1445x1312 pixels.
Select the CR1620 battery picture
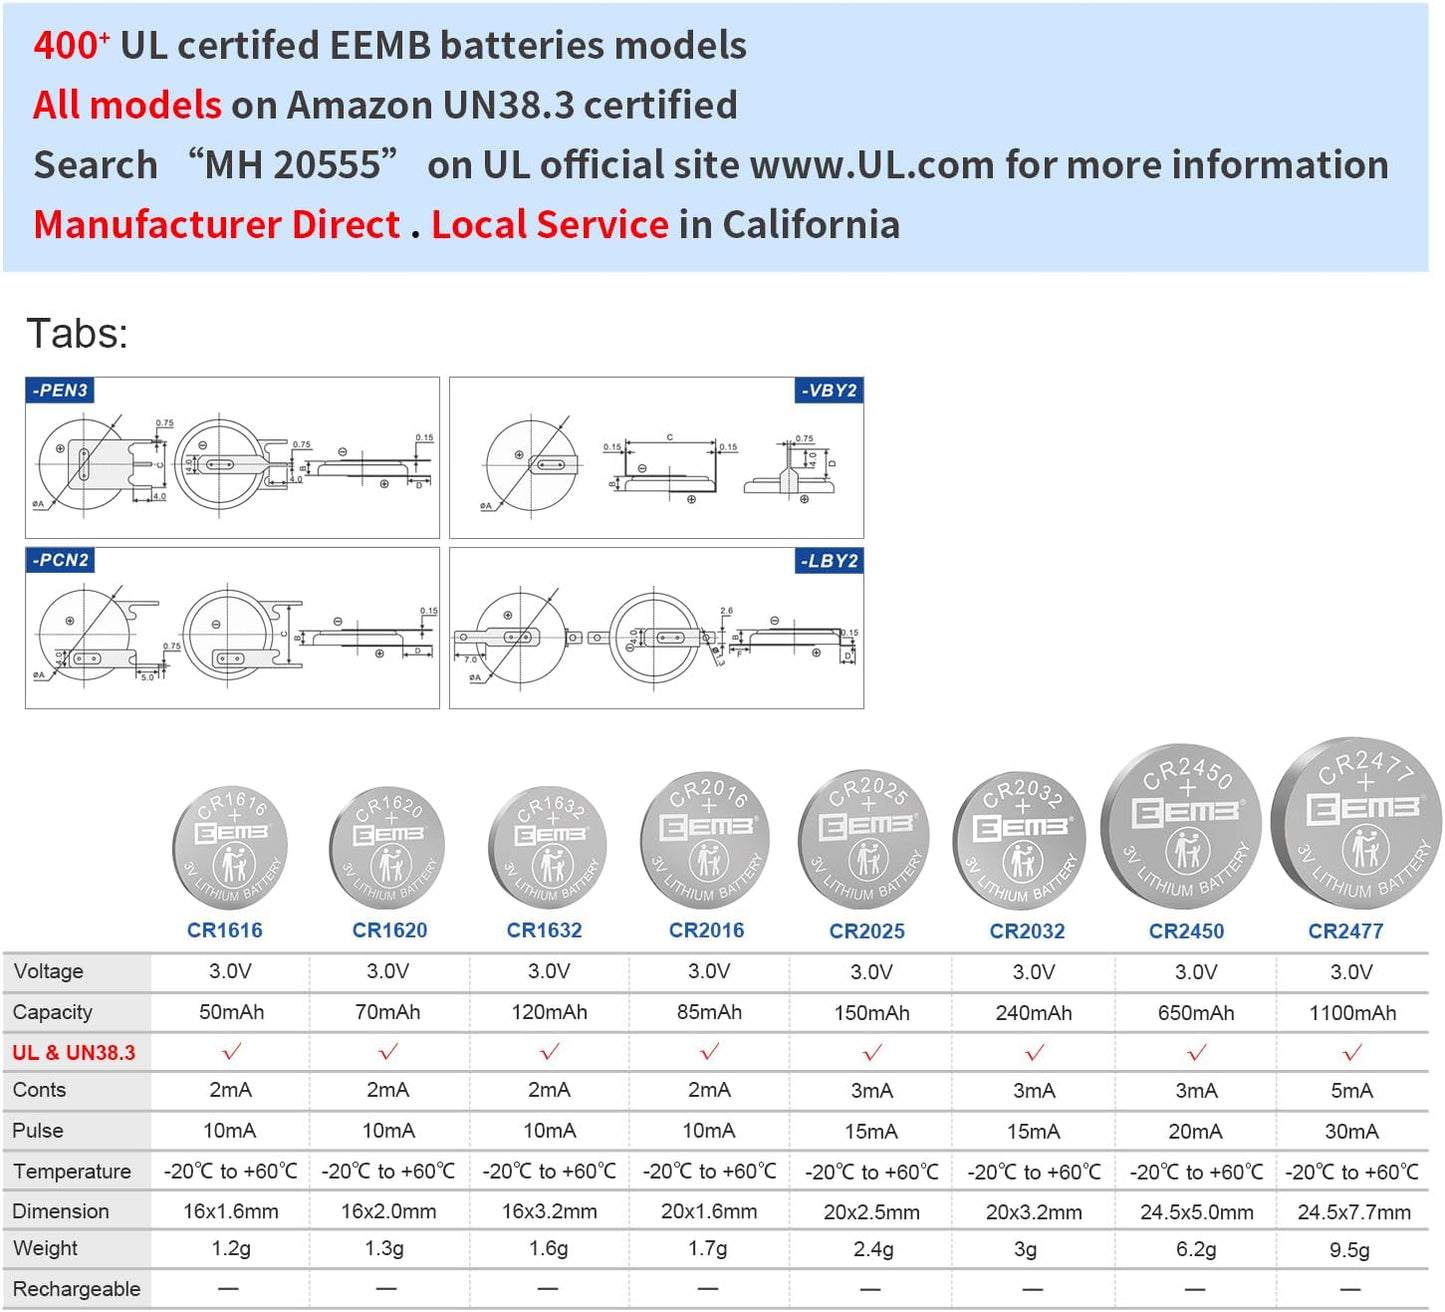(x=387, y=848)
